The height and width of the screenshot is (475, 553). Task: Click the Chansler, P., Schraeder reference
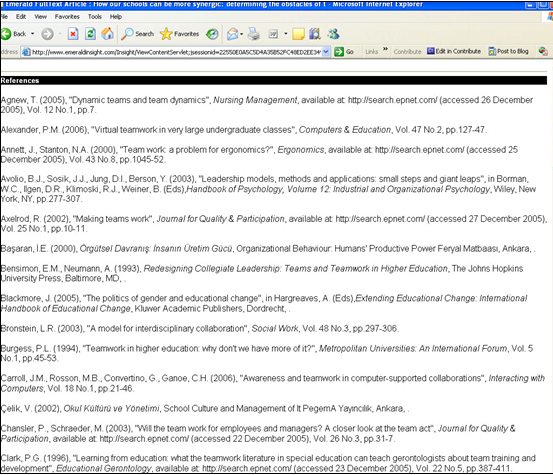[258, 433]
